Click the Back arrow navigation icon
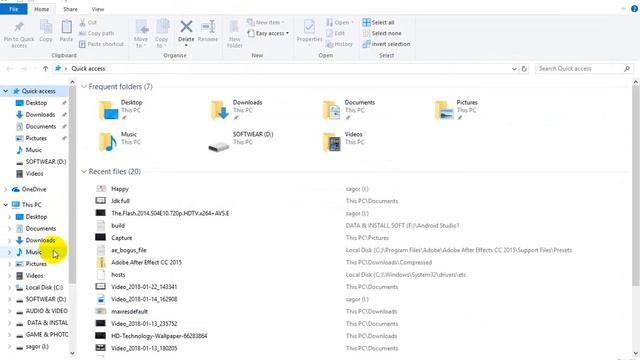 point(9,69)
